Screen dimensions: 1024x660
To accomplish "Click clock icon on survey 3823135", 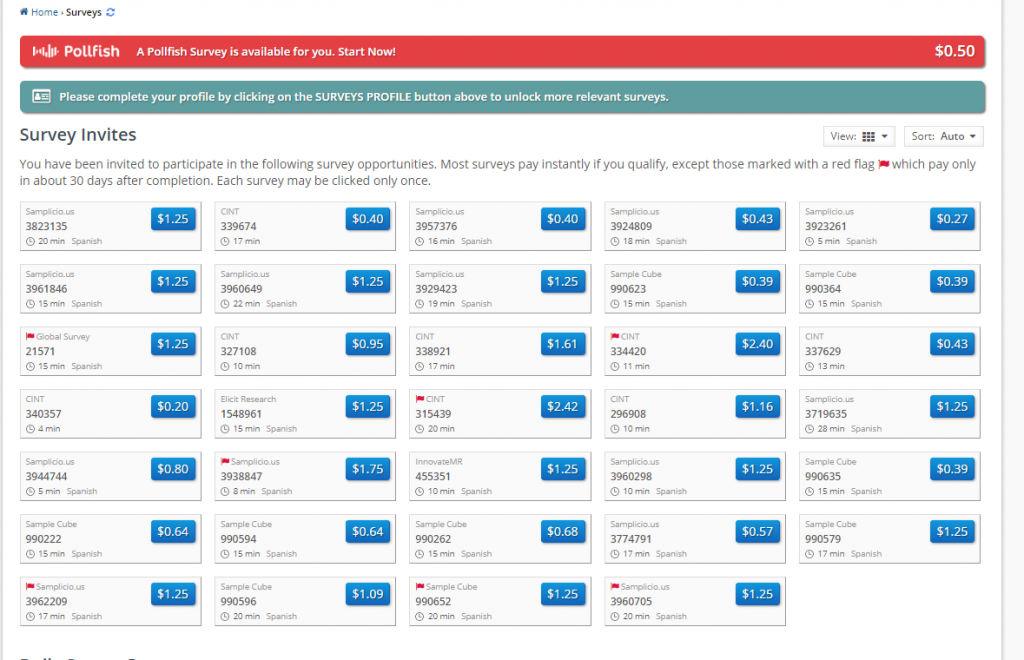I will 30,242.
